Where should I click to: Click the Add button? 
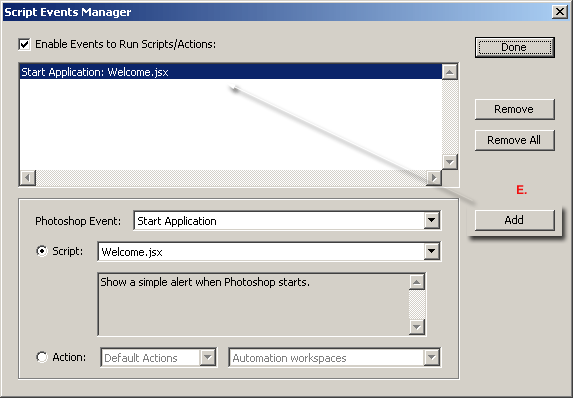pos(515,220)
